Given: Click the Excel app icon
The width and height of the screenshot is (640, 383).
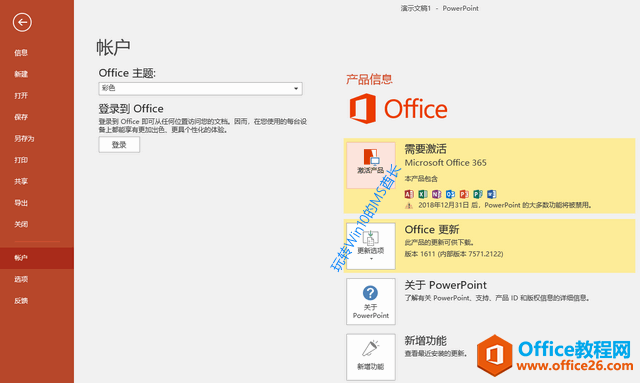Looking at the screenshot, I should [x=423, y=194].
